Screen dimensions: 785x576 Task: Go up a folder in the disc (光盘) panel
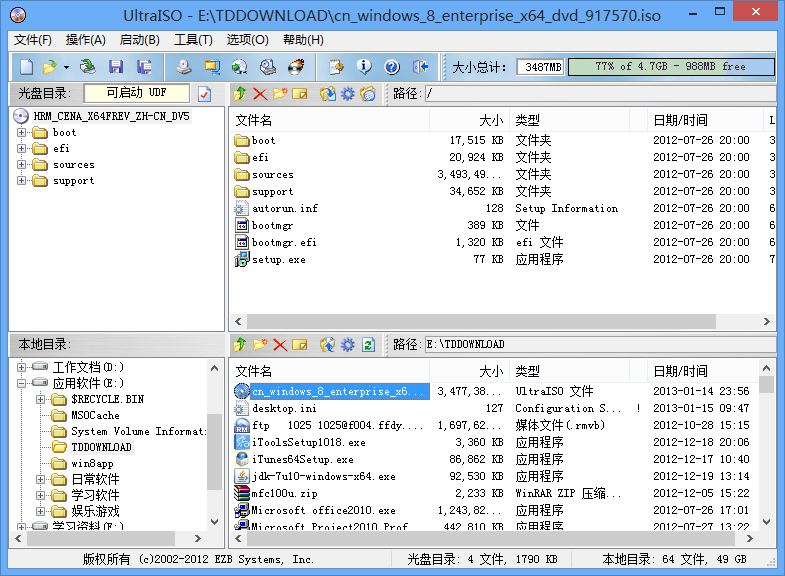pos(240,94)
